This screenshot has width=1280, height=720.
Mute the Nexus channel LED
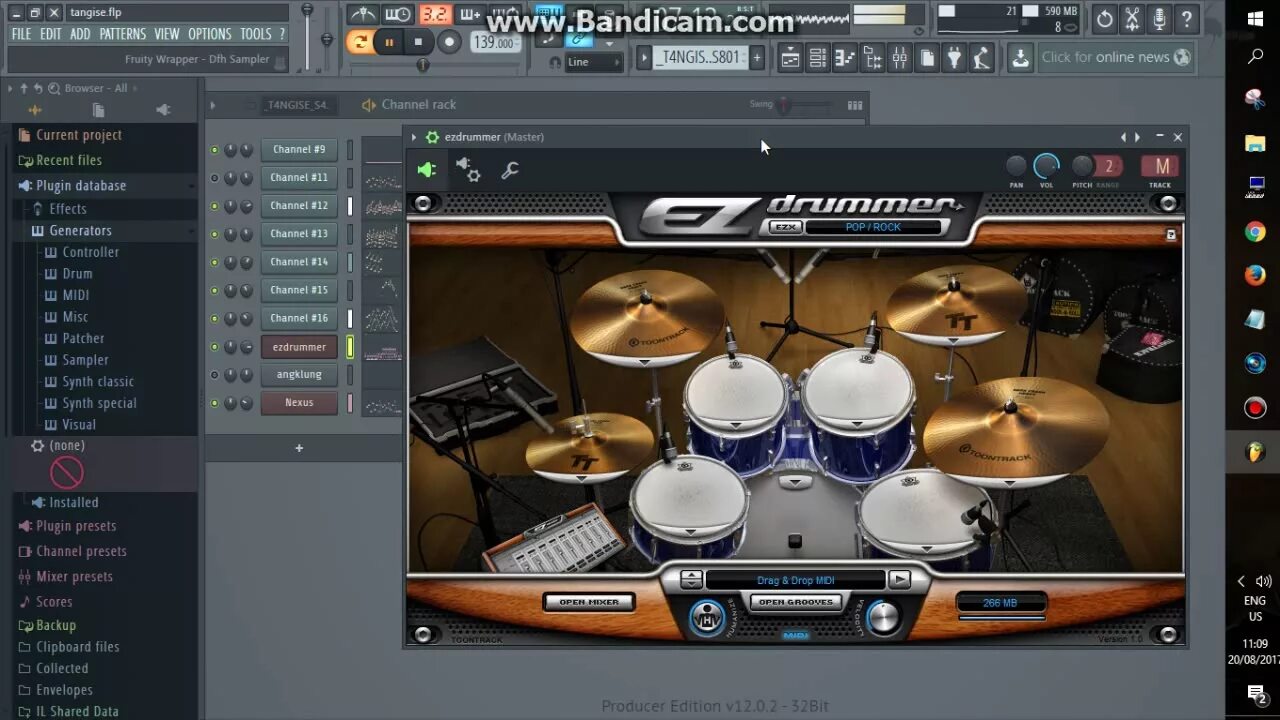(214, 403)
